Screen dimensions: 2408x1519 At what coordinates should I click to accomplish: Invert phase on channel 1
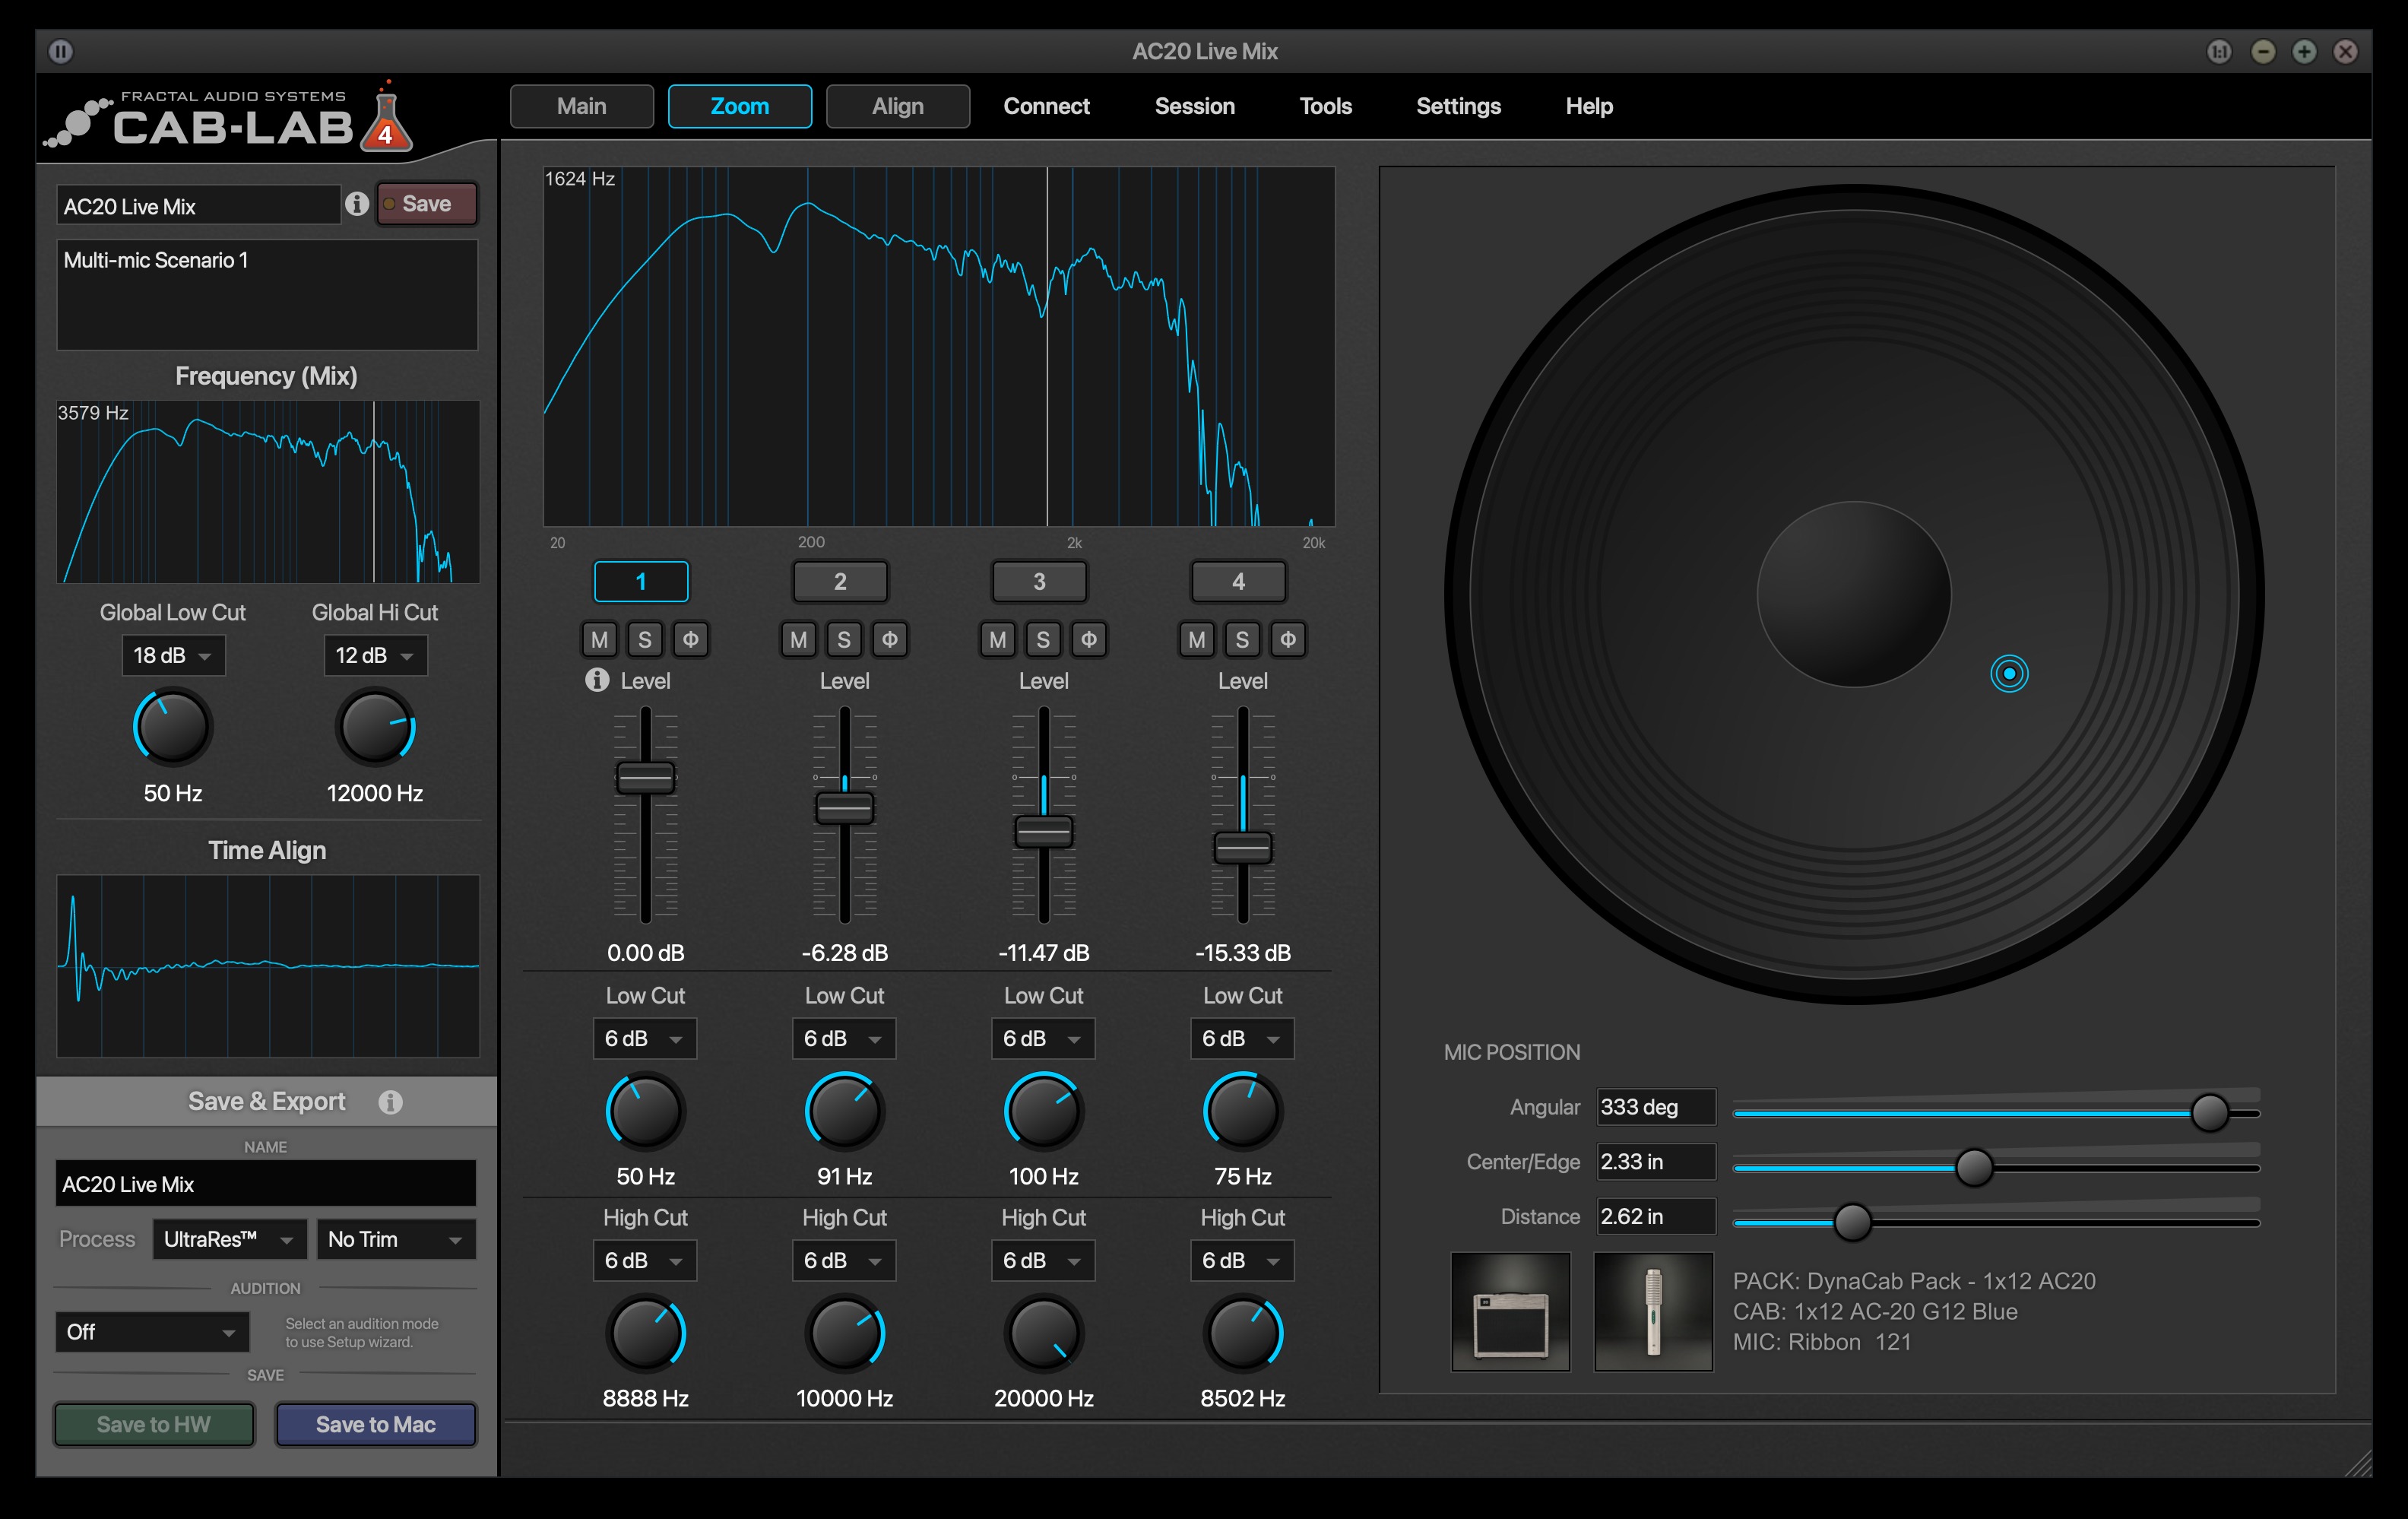[x=690, y=640]
